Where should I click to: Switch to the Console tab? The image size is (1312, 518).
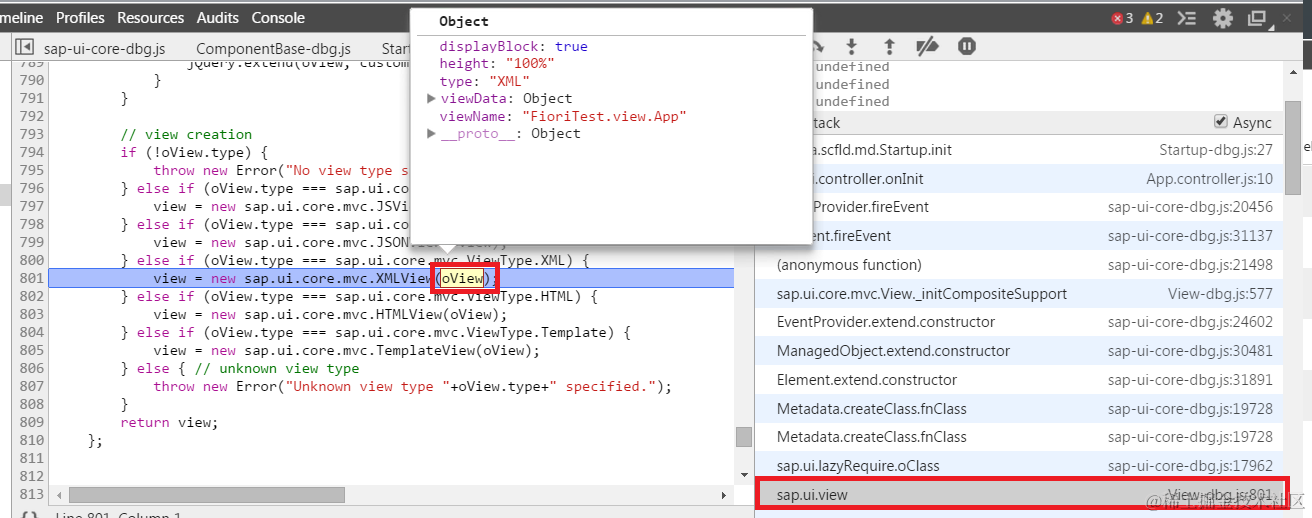[278, 17]
